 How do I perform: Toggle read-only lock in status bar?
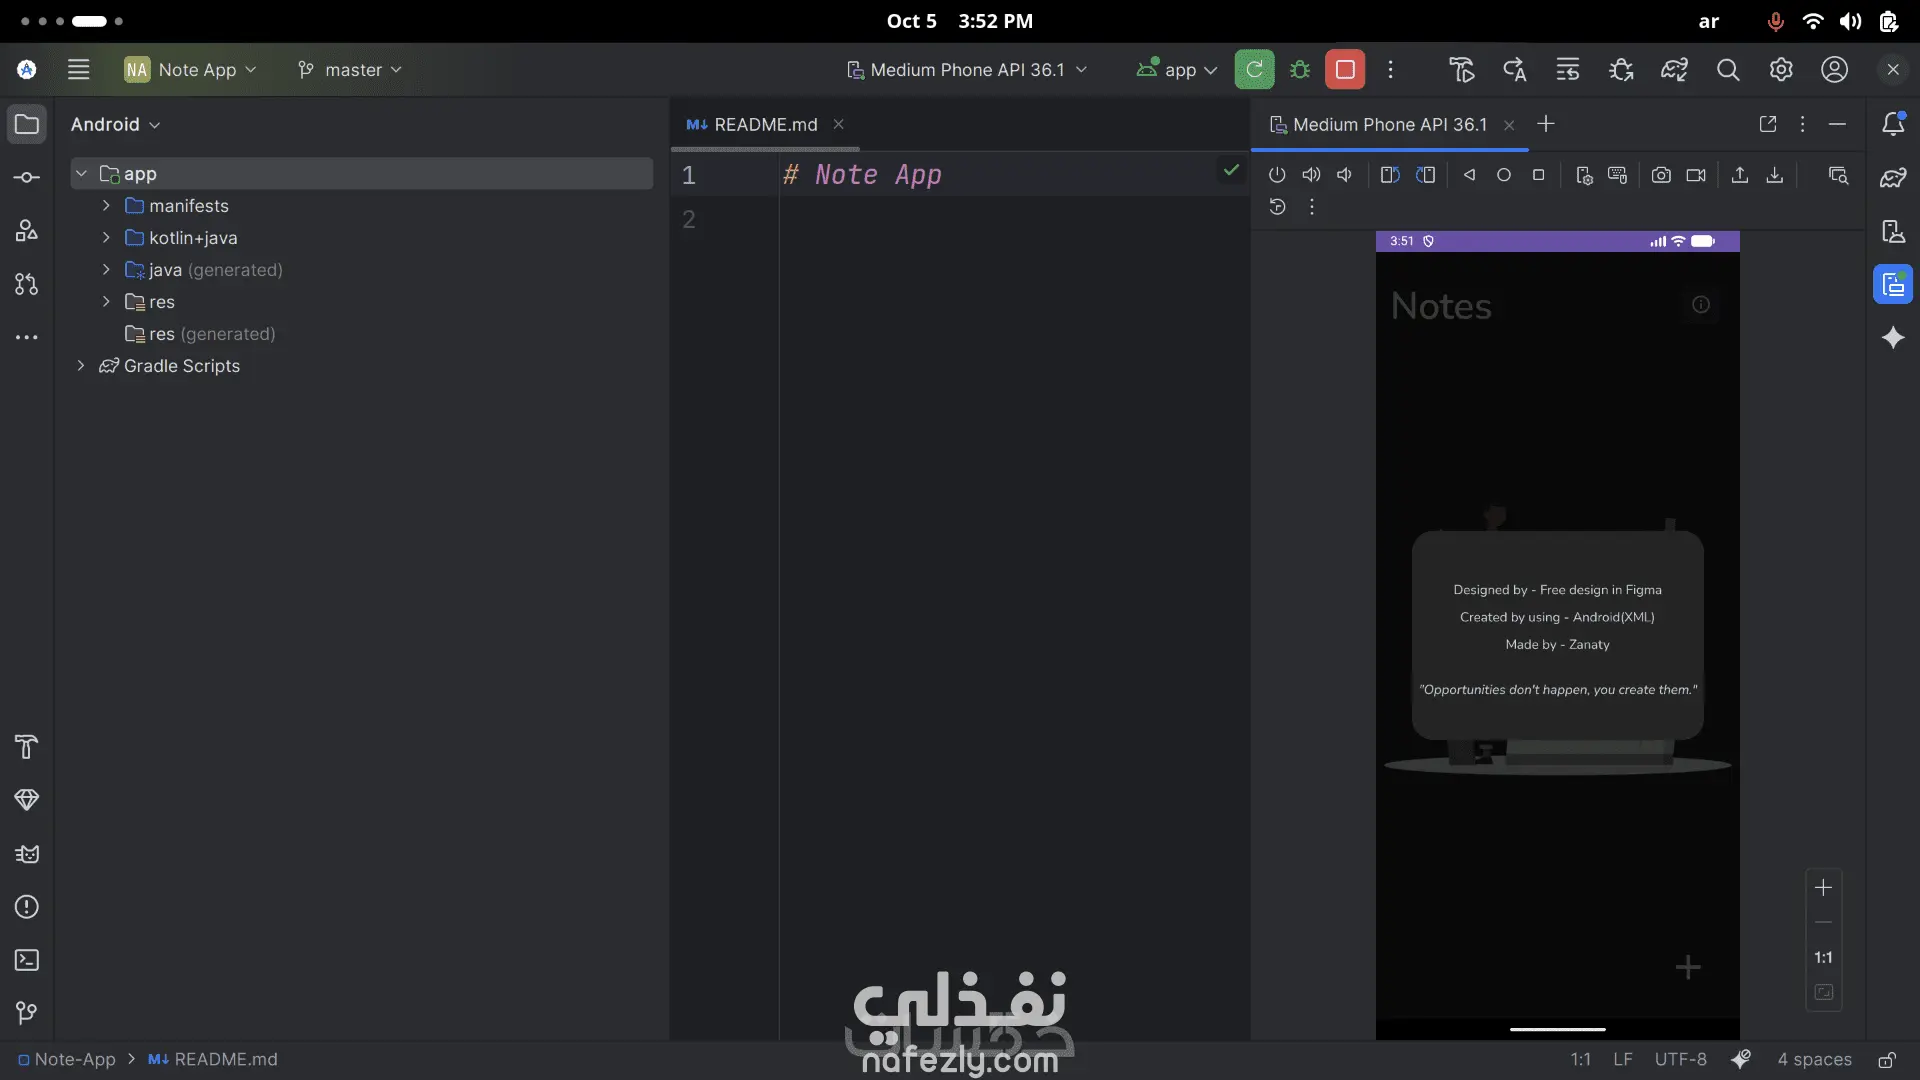(x=1887, y=1060)
